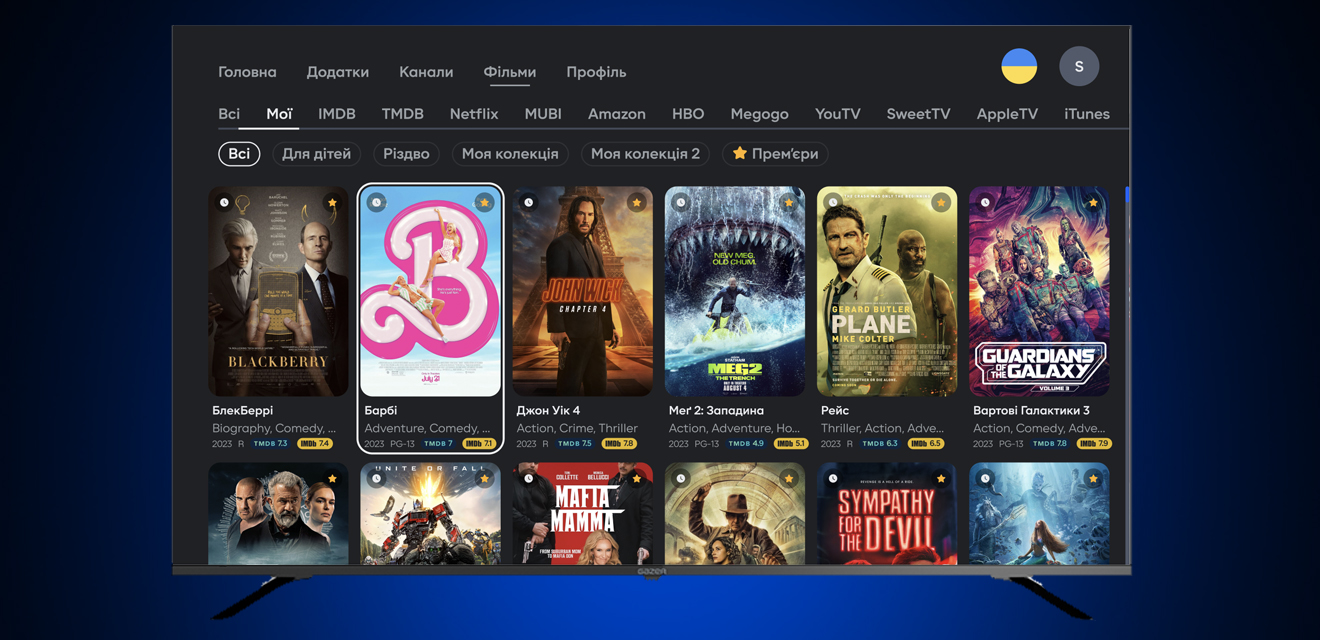This screenshot has height=640, width=1320.
Task: Click the star icon on Indiana Jones poster
Action: coord(789,479)
